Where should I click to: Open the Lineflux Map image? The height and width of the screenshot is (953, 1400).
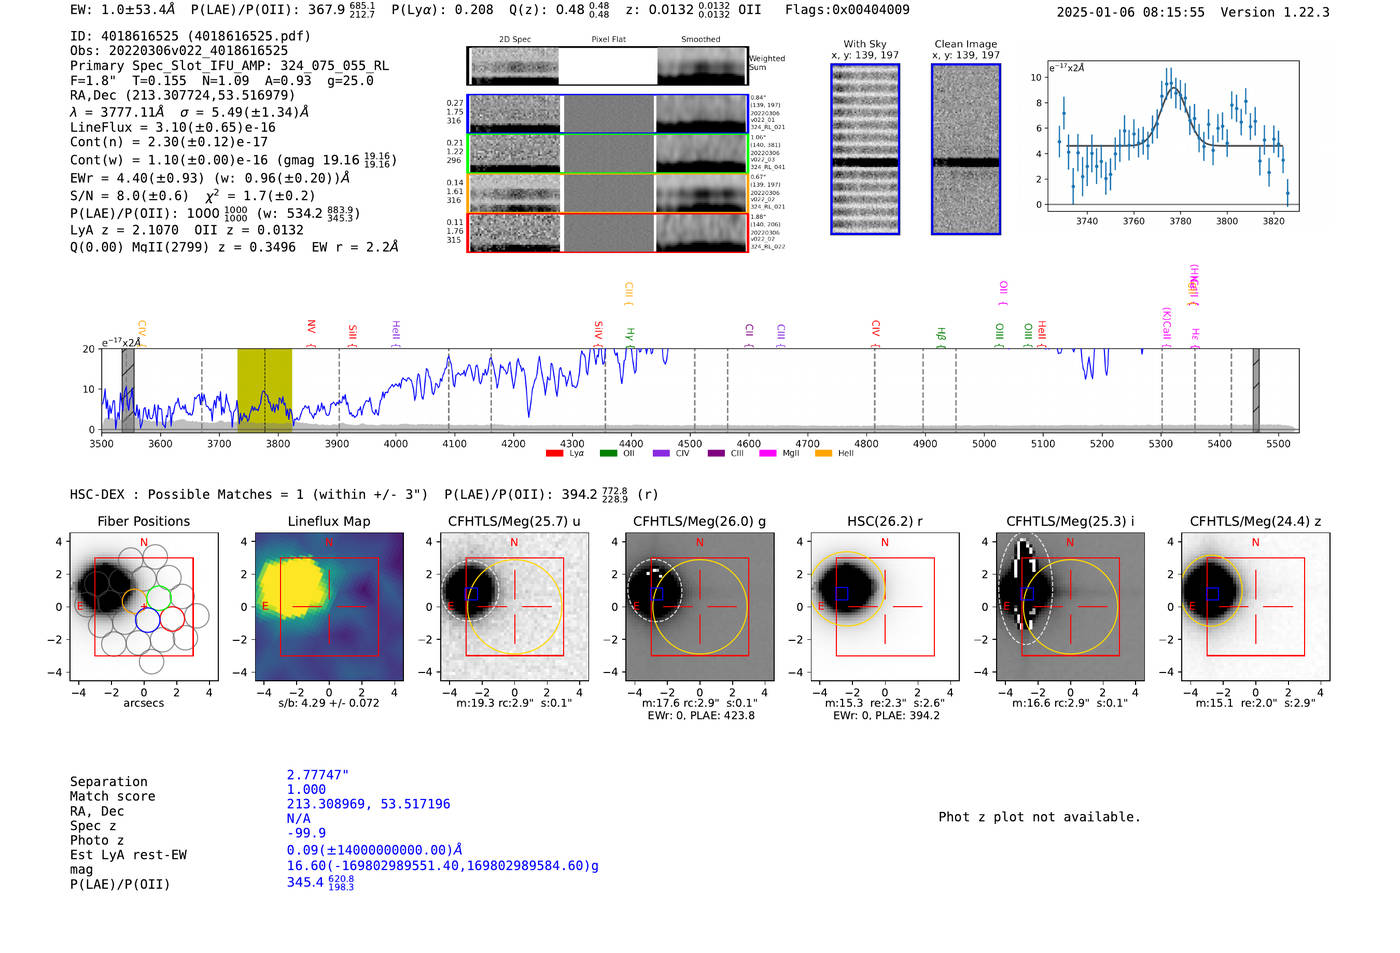(329, 607)
